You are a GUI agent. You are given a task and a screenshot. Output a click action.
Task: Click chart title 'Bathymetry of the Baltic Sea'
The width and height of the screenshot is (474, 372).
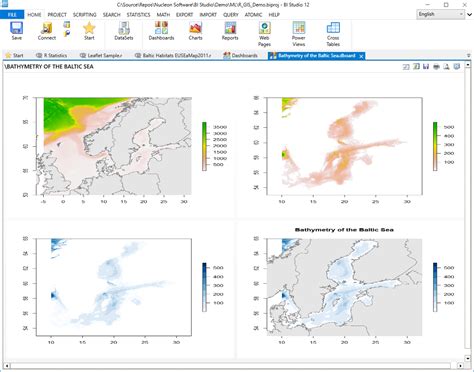point(344,230)
